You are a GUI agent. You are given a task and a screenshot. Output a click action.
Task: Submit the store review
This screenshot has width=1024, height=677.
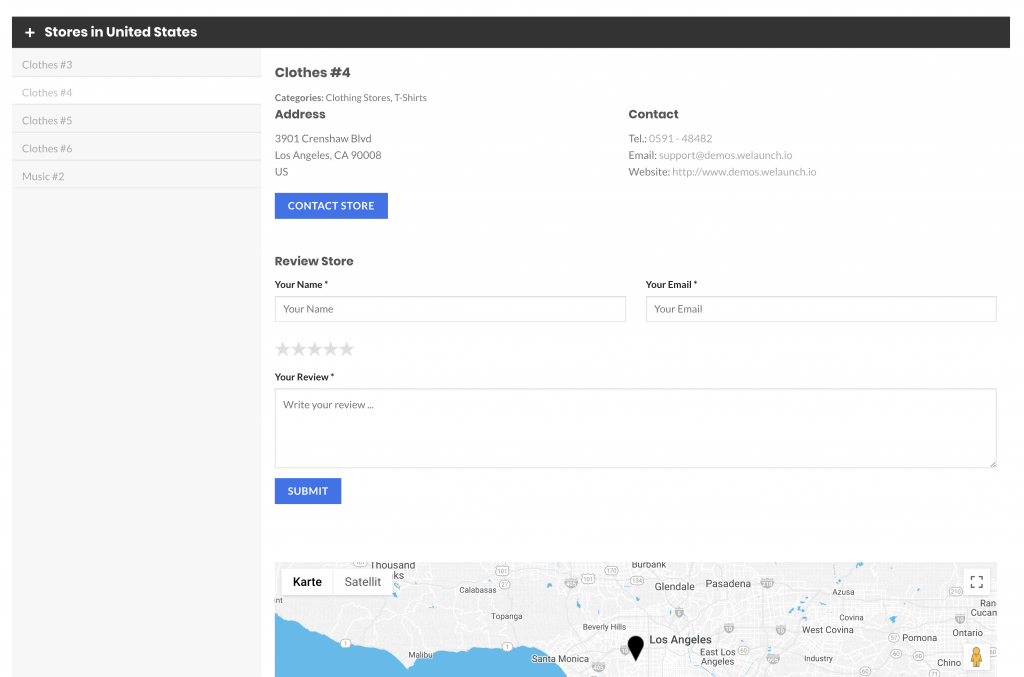coord(308,491)
